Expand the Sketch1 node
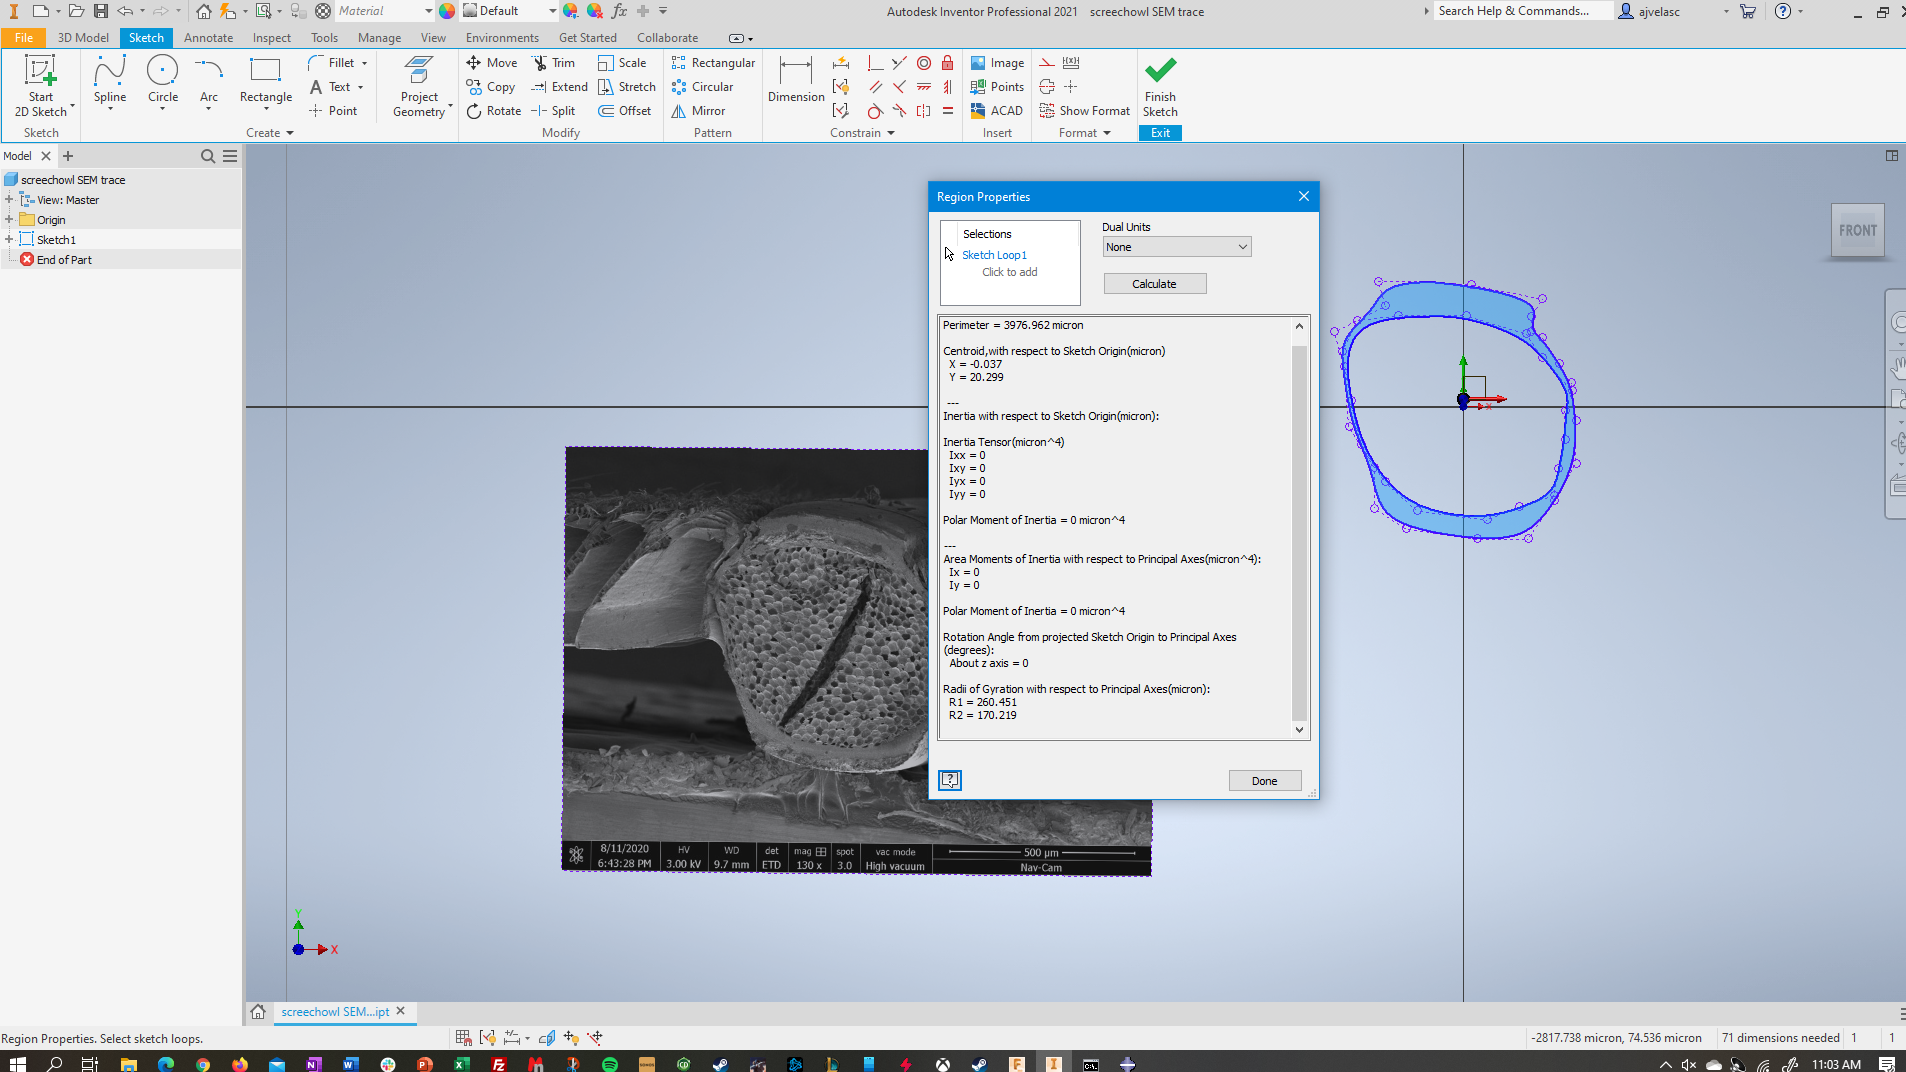This screenshot has height=1072, width=1906. coord(9,240)
